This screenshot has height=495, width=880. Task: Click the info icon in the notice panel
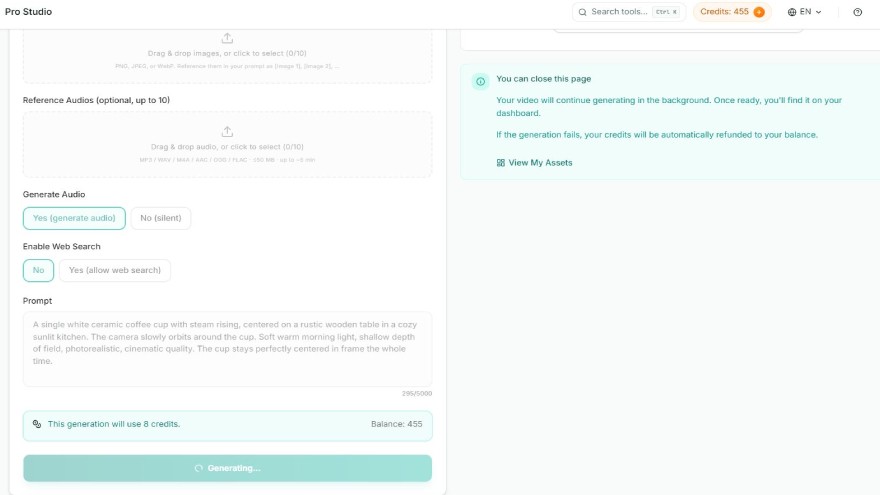[x=480, y=81]
